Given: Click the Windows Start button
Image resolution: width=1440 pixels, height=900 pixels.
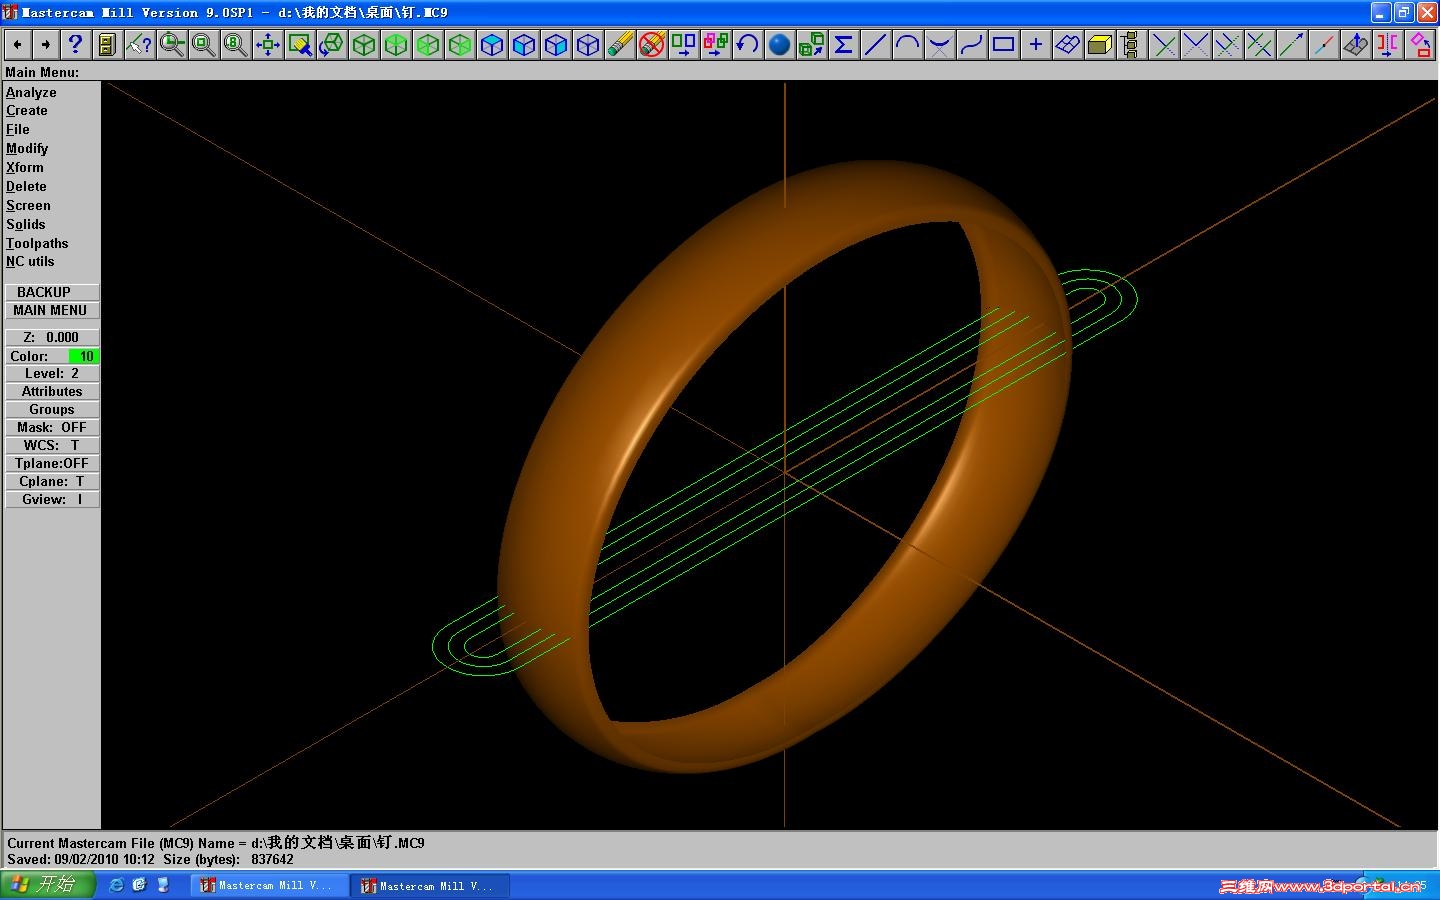Looking at the screenshot, I should 47,885.
